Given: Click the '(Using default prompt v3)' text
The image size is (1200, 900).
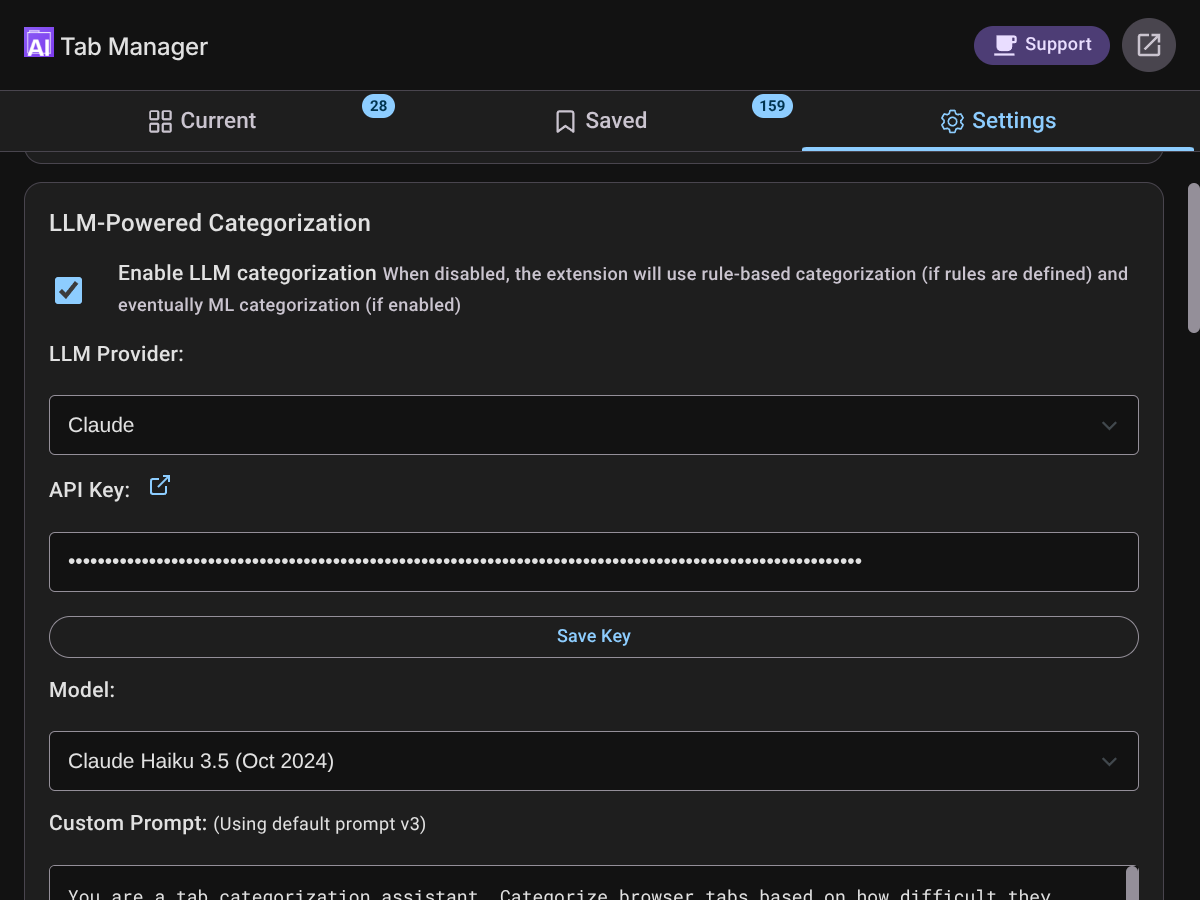Looking at the screenshot, I should click(319, 825).
